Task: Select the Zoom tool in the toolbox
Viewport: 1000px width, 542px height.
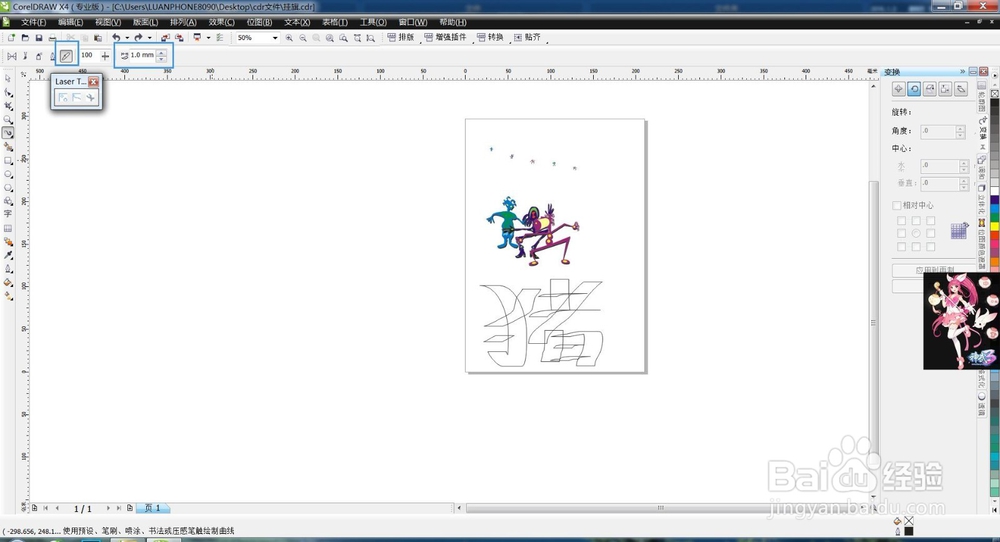Action: pos(8,119)
